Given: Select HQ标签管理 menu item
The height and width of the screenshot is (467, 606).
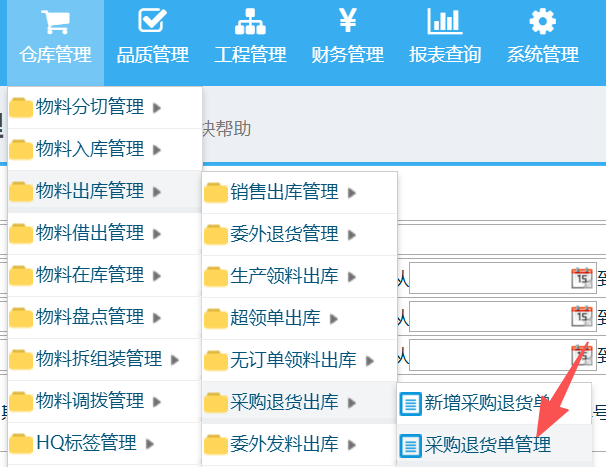Looking at the screenshot, I should pyautogui.click(x=85, y=442).
